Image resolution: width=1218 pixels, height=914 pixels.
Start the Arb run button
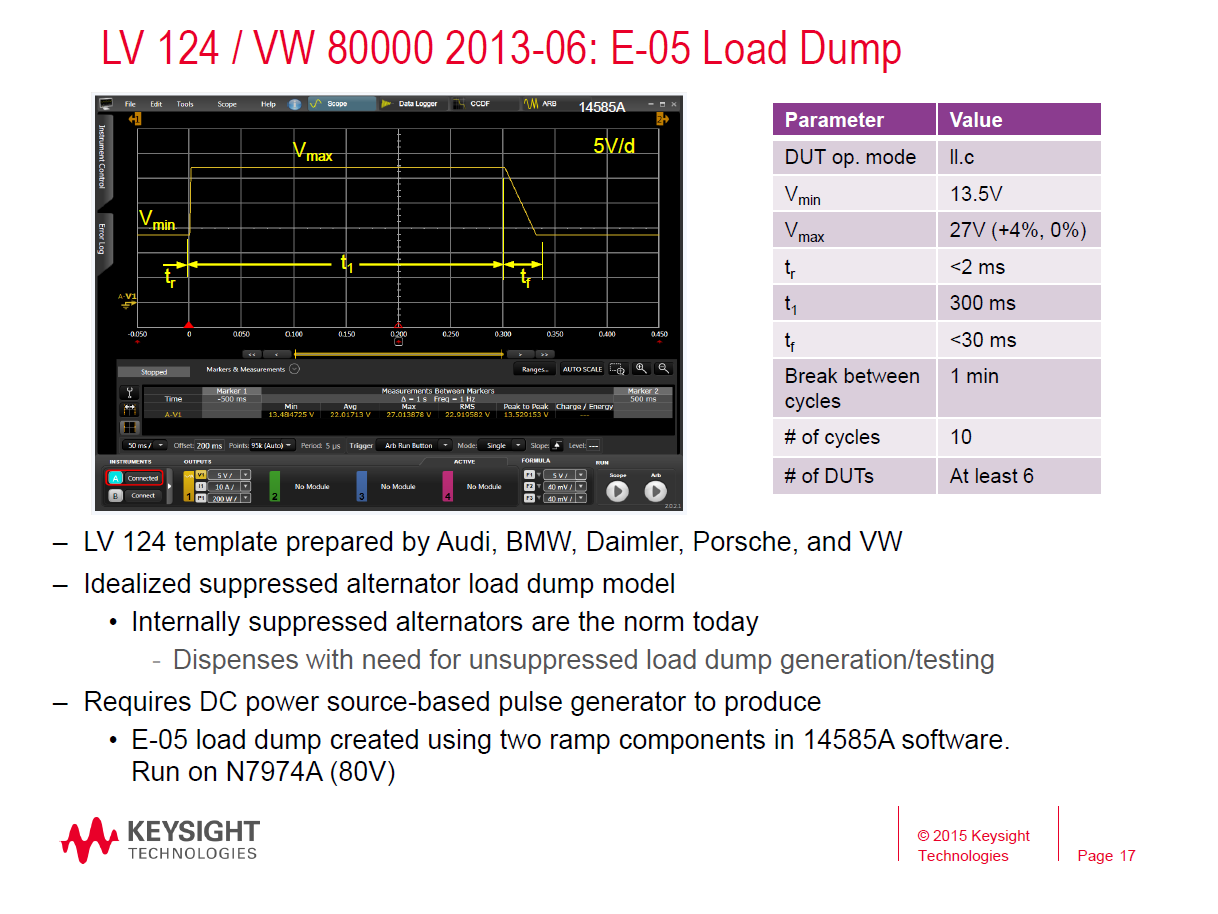[x=655, y=491]
